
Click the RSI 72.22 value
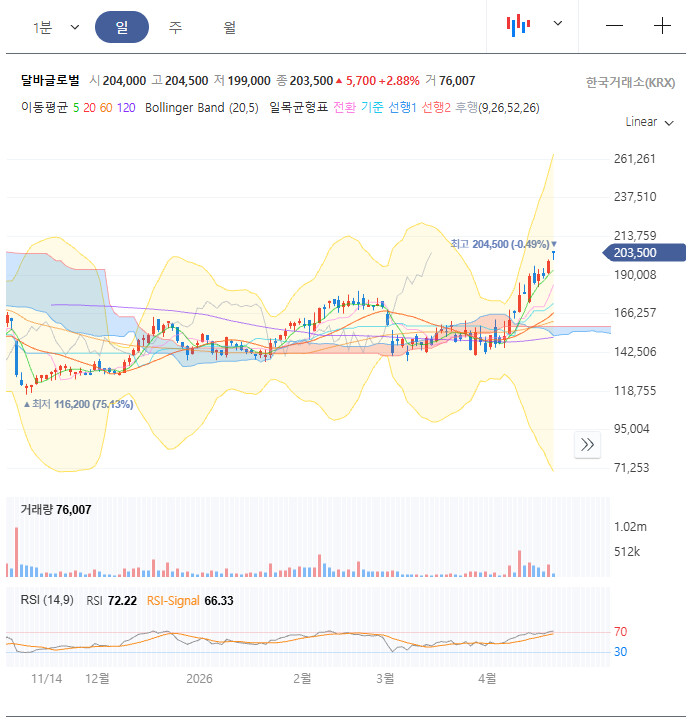click(112, 601)
